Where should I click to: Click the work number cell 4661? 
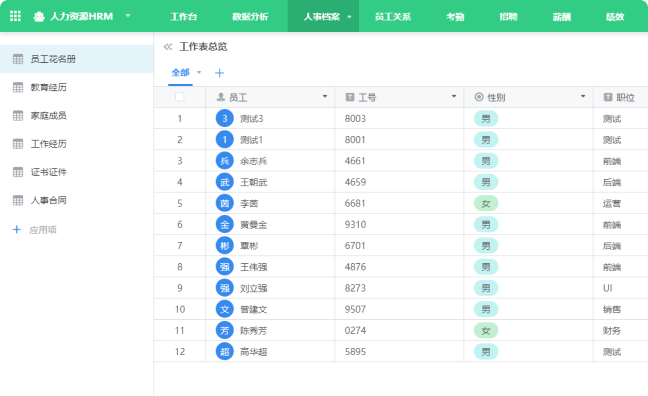tap(399, 161)
